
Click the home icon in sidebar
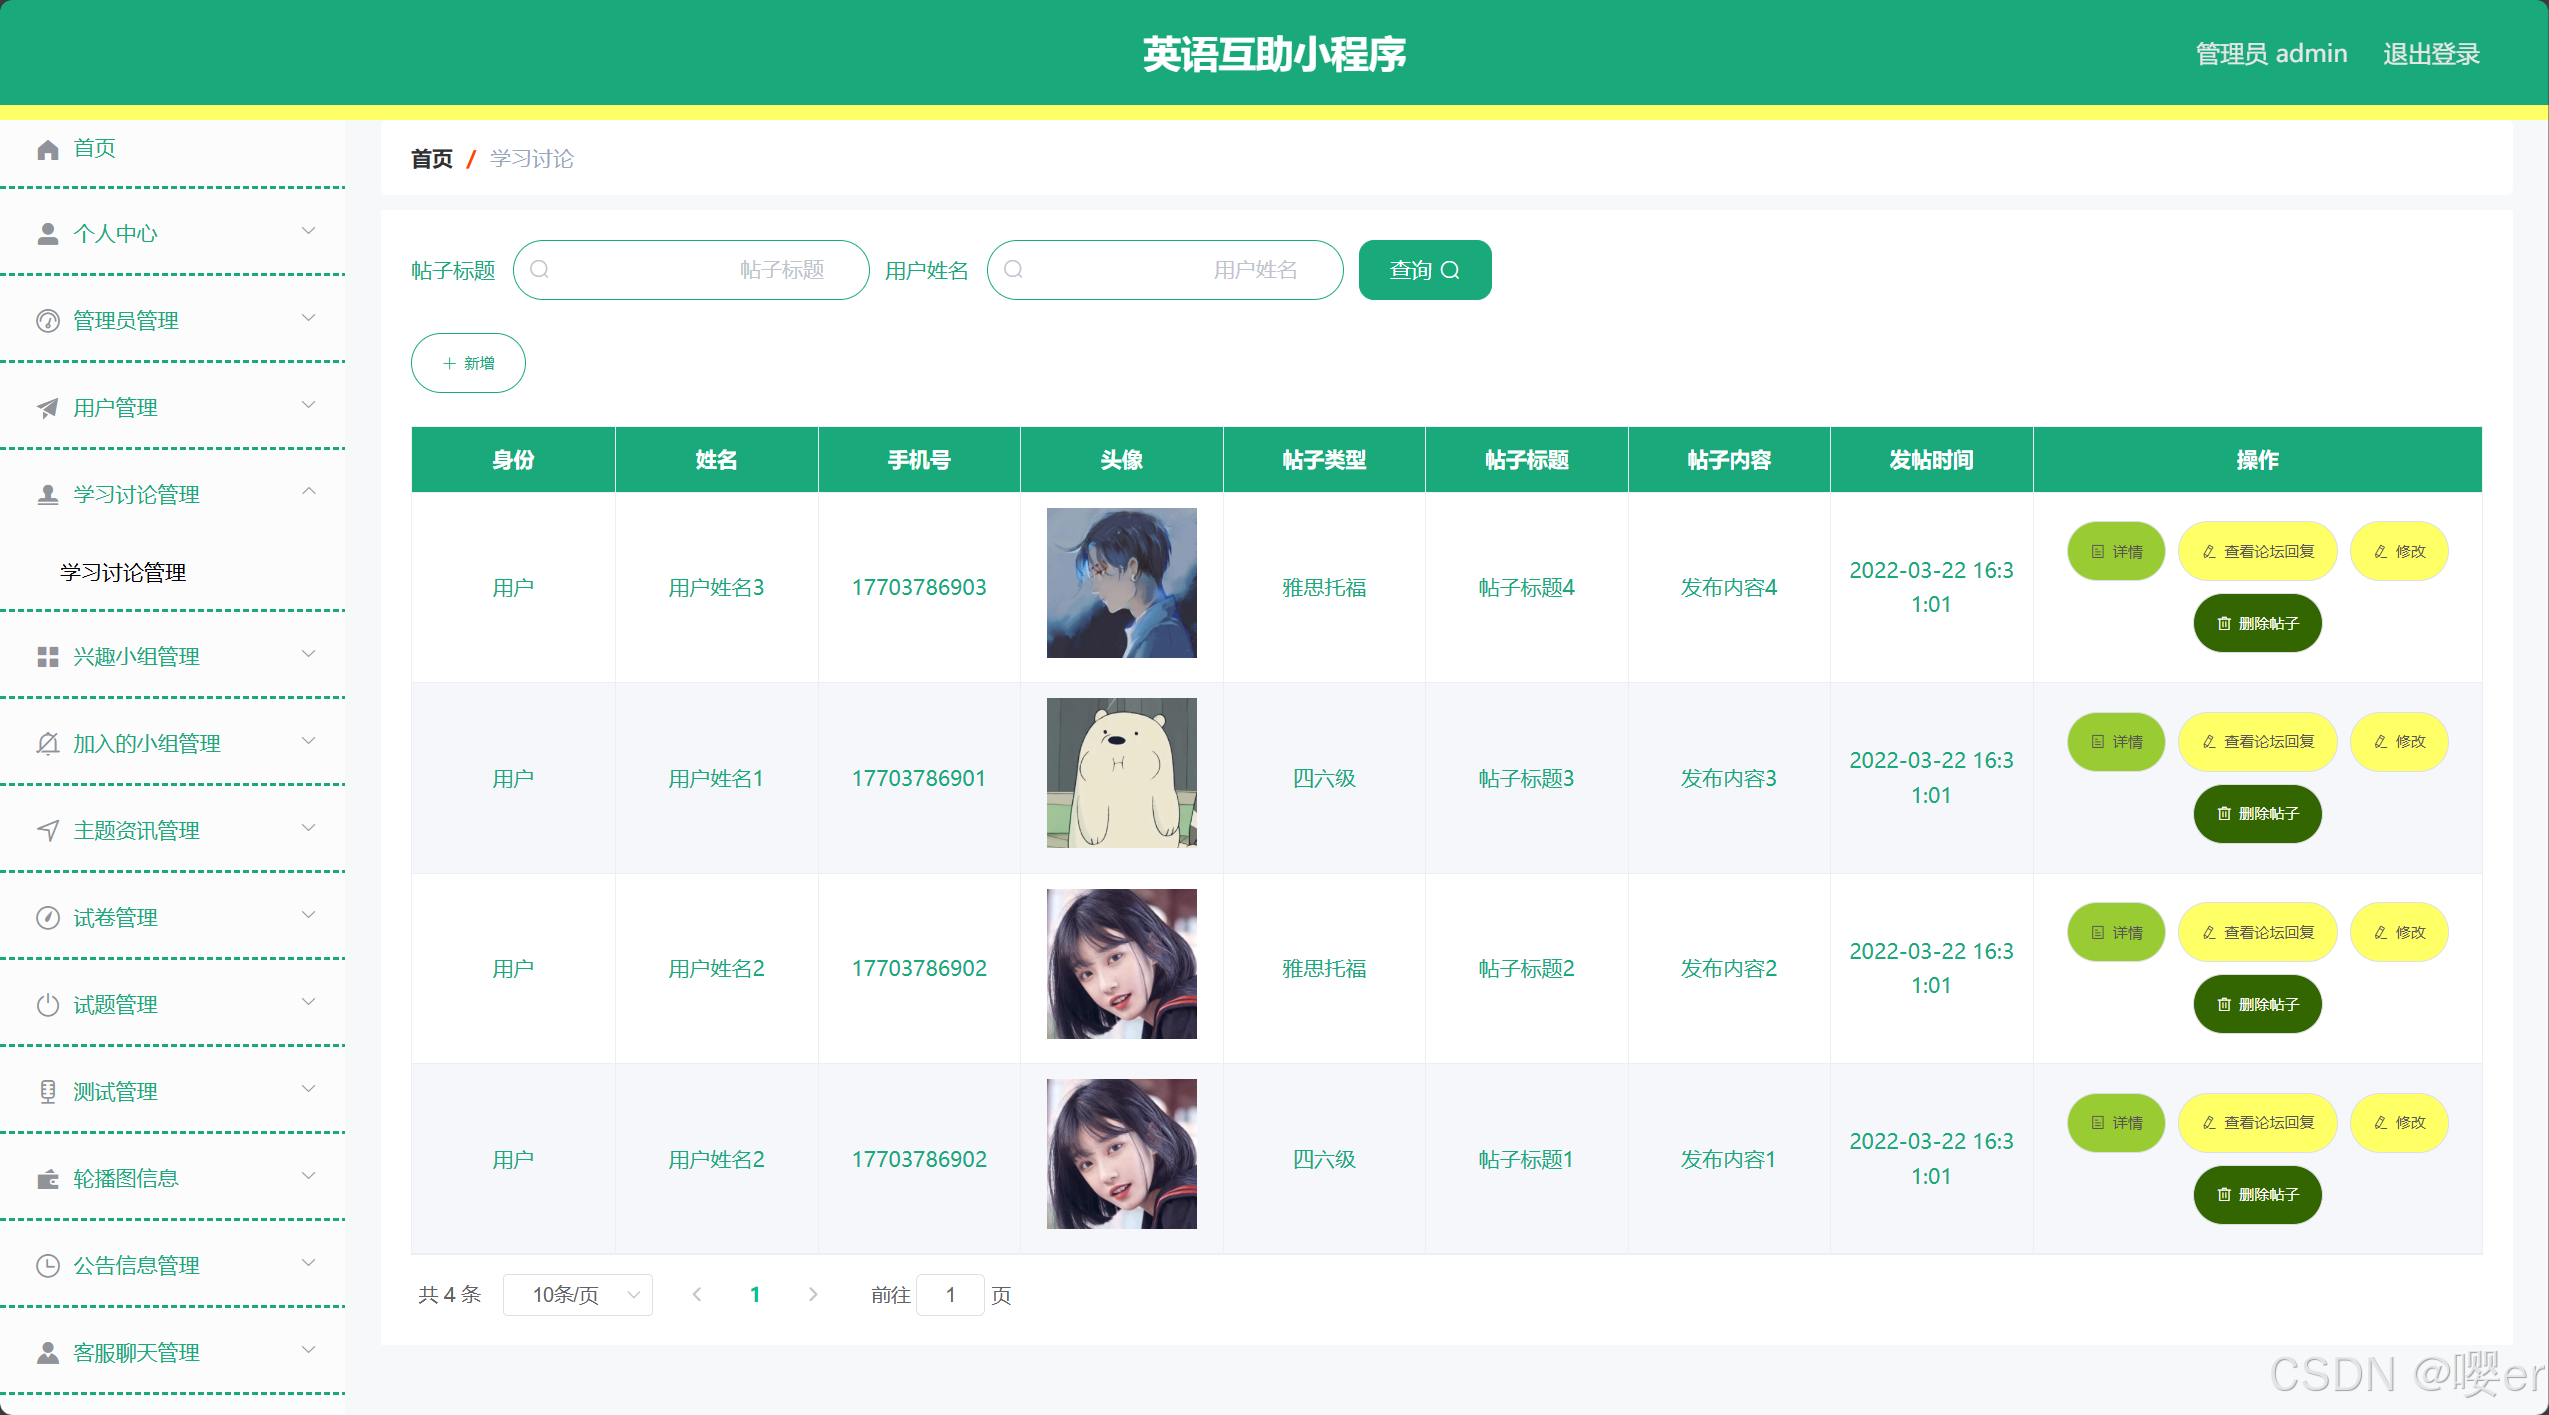click(x=48, y=149)
